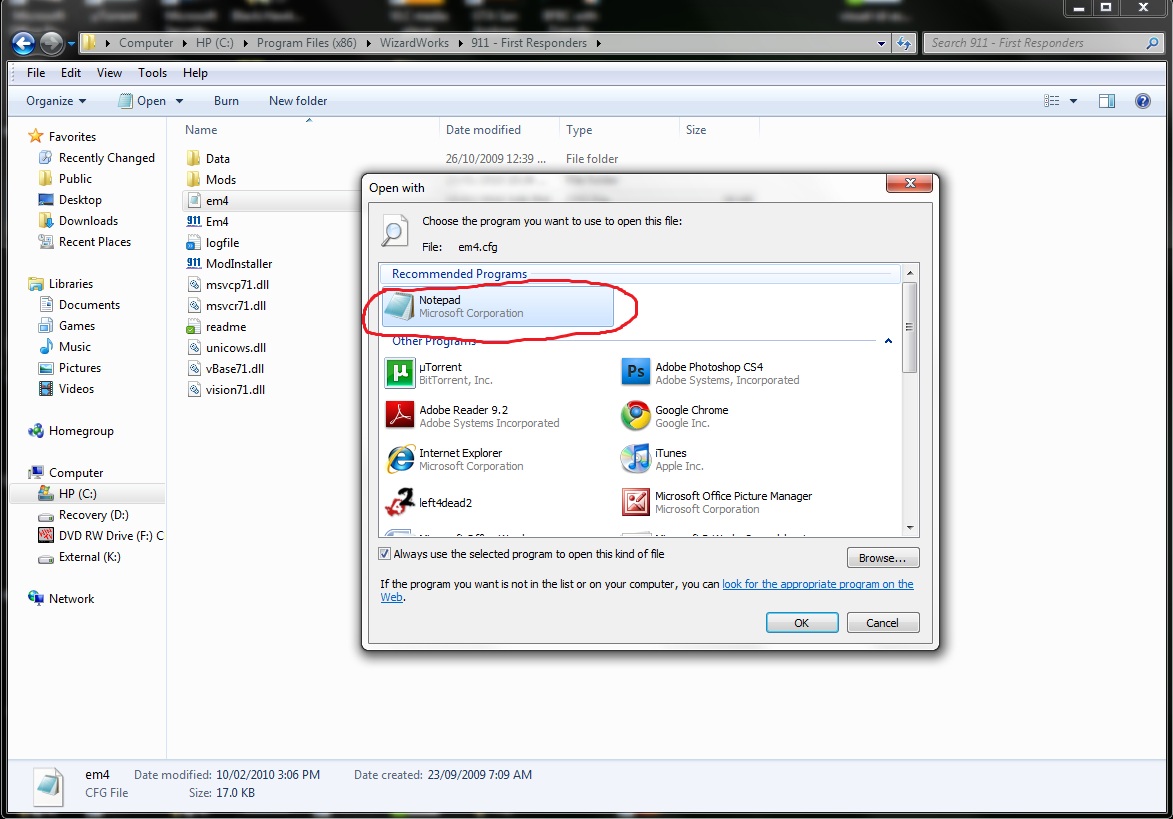Open the Mods folder

coord(210,180)
